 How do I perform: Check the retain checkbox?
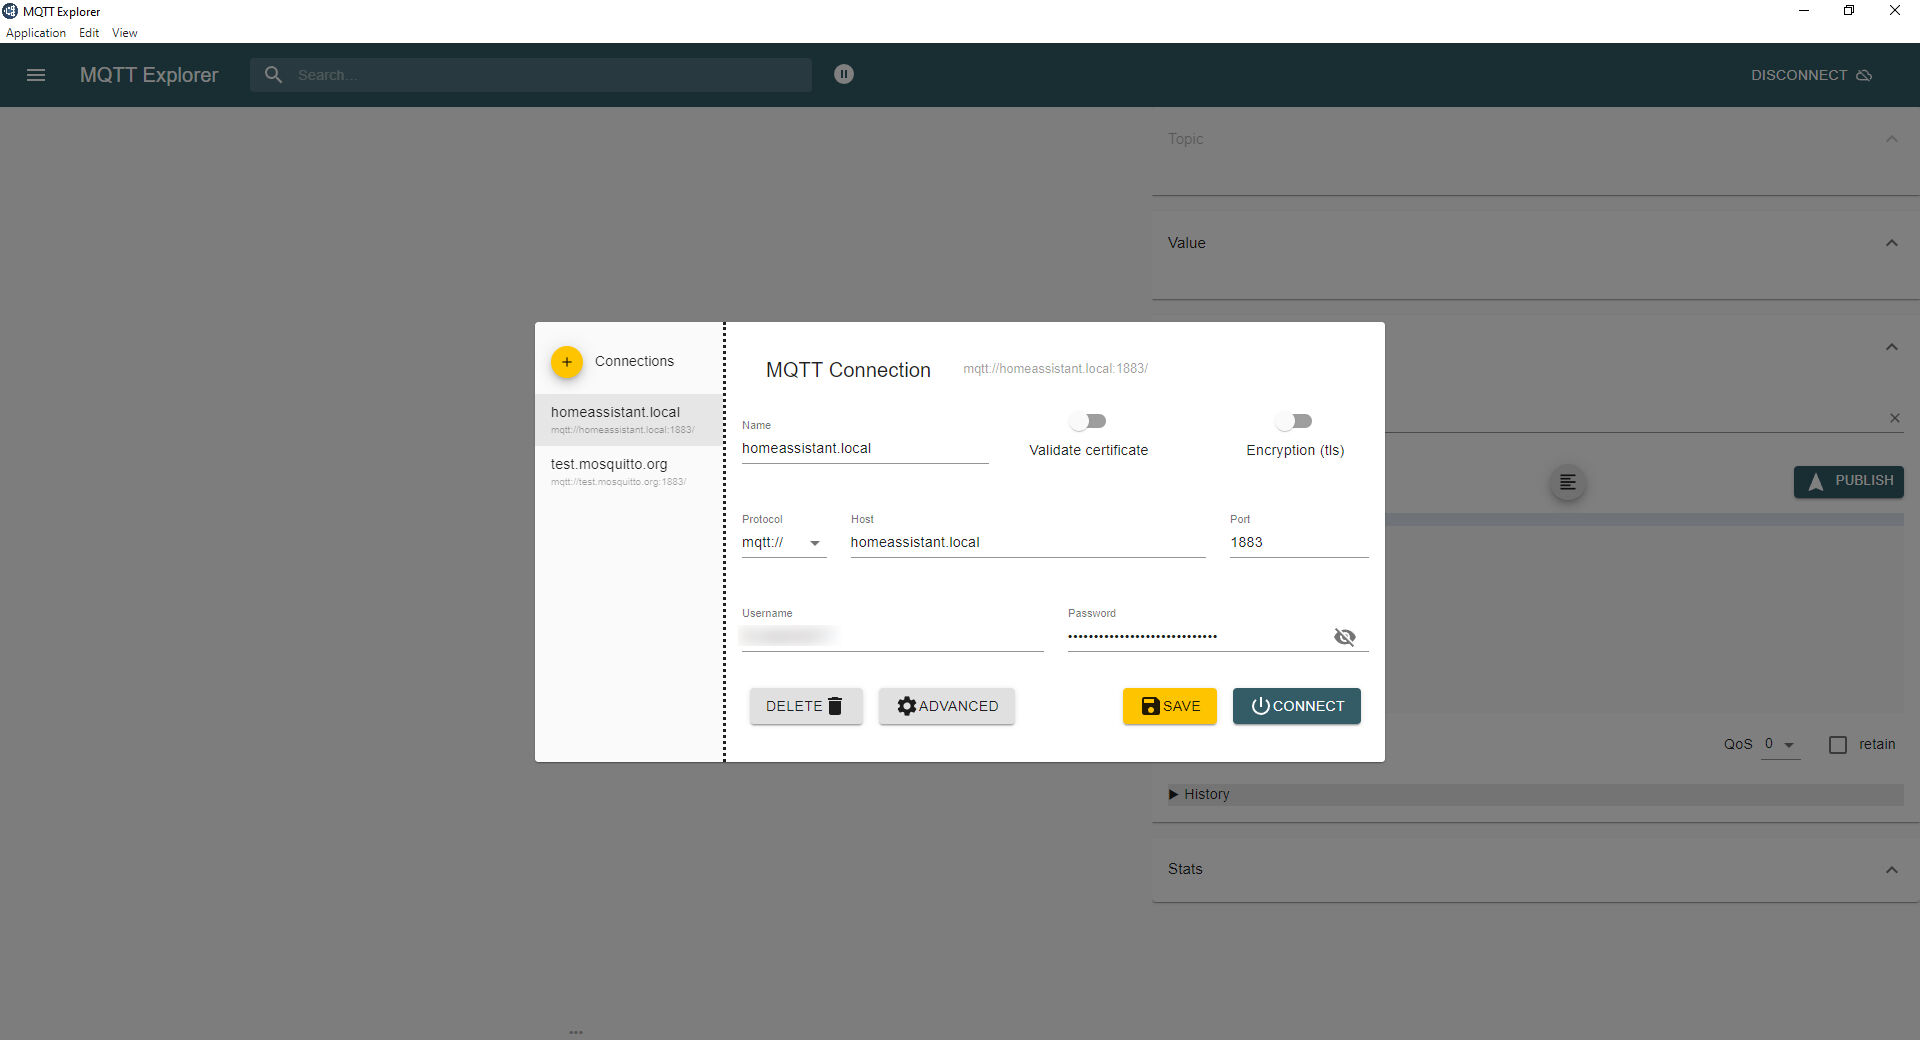[1837, 745]
